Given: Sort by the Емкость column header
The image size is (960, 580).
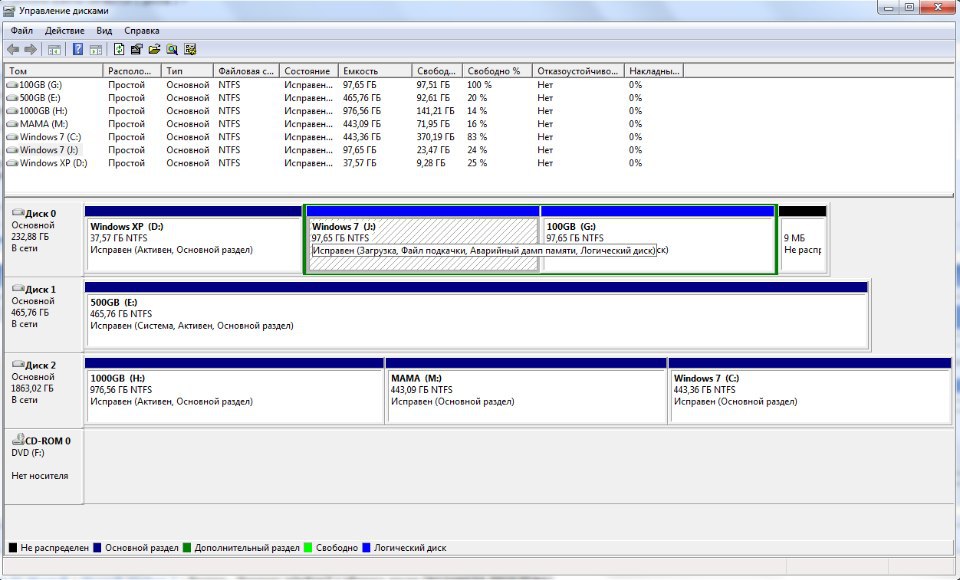Looking at the screenshot, I should coord(375,71).
